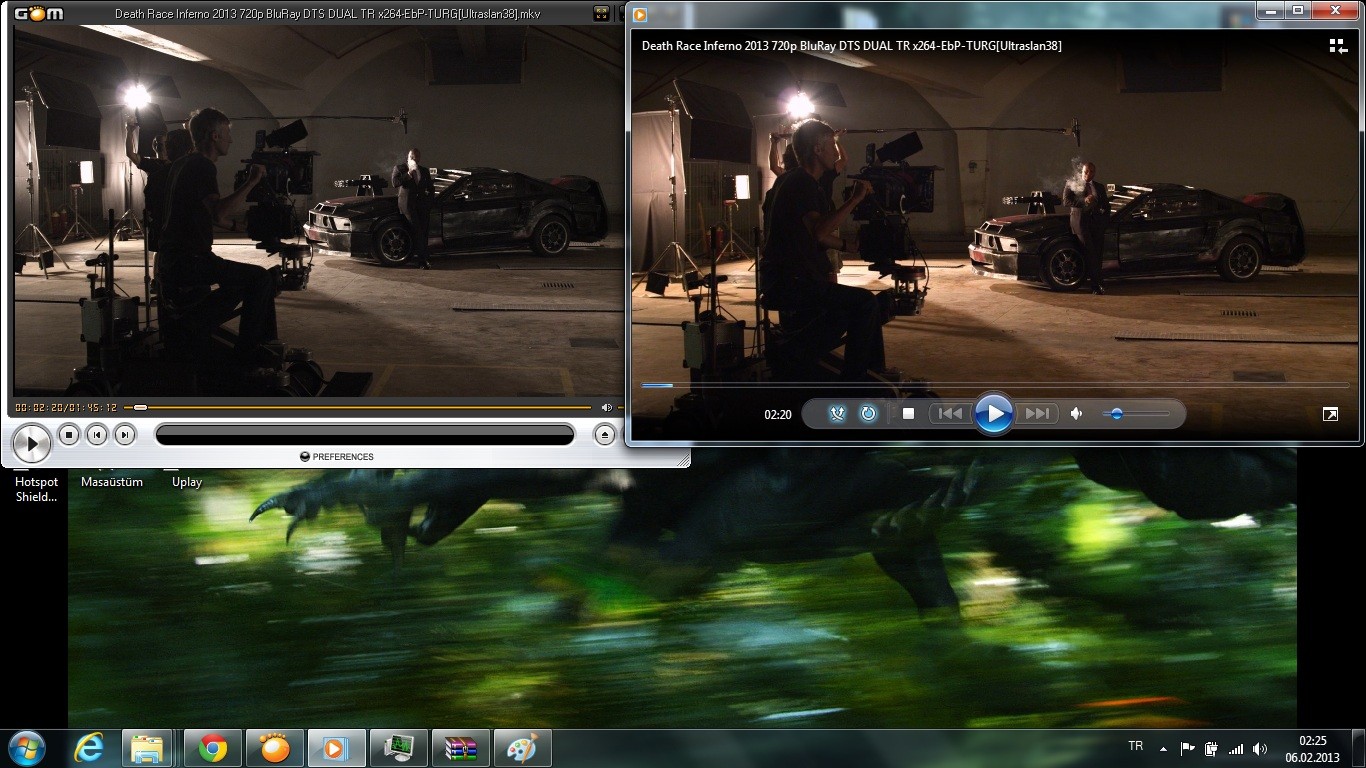Viewport: 1366px width, 768px height.
Task: Click the eject/open file button in GOM Player
Action: click(x=604, y=434)
